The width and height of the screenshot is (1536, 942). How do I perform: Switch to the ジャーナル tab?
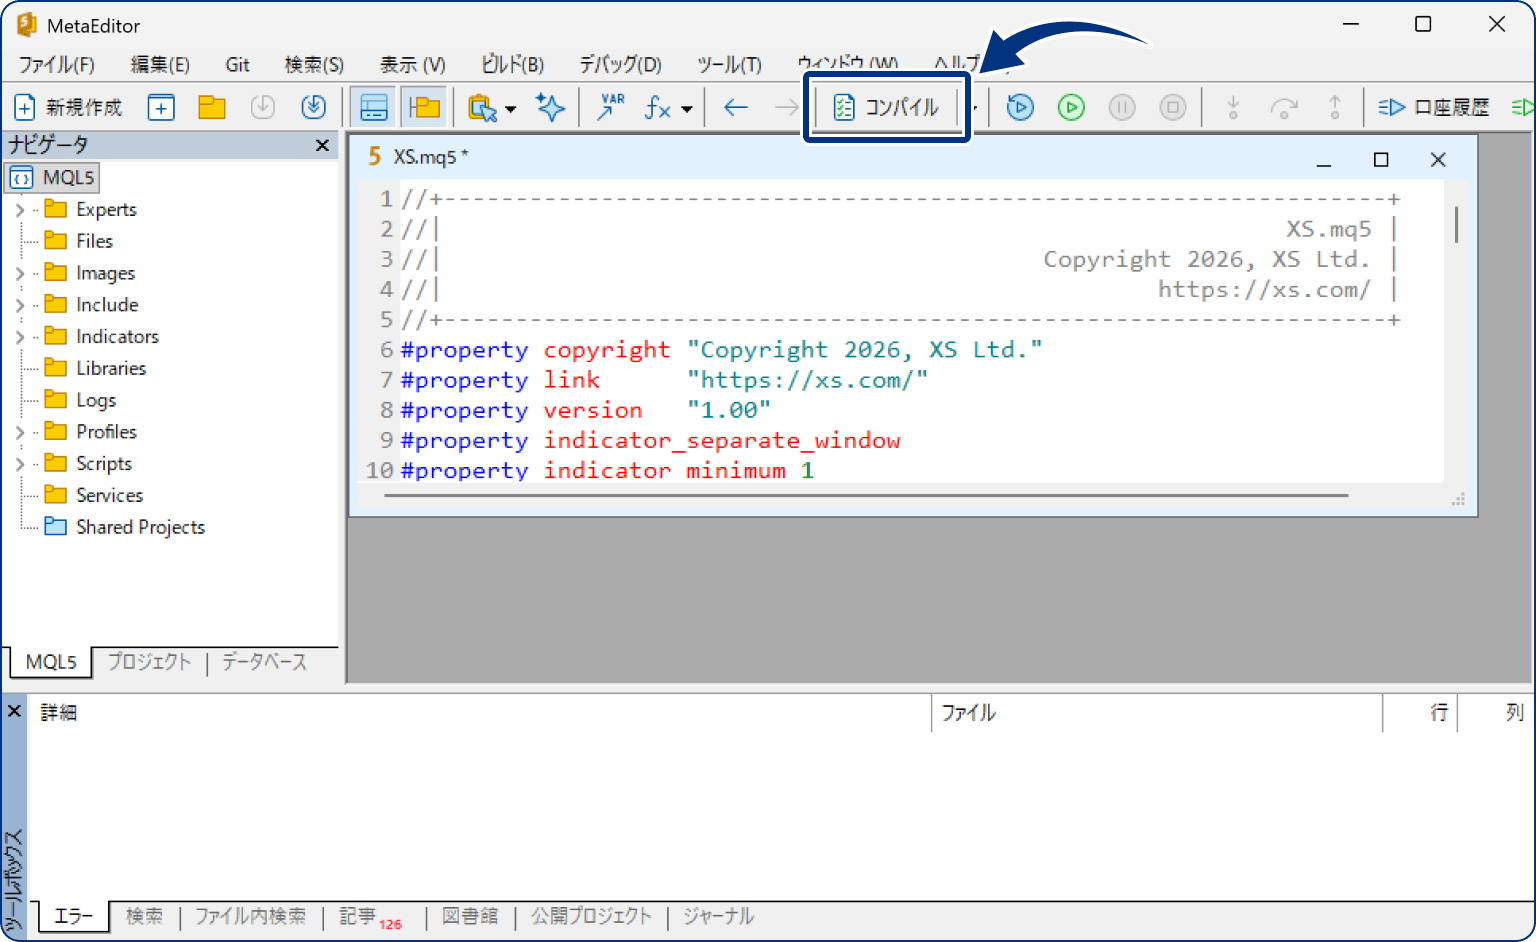[718, 916]
